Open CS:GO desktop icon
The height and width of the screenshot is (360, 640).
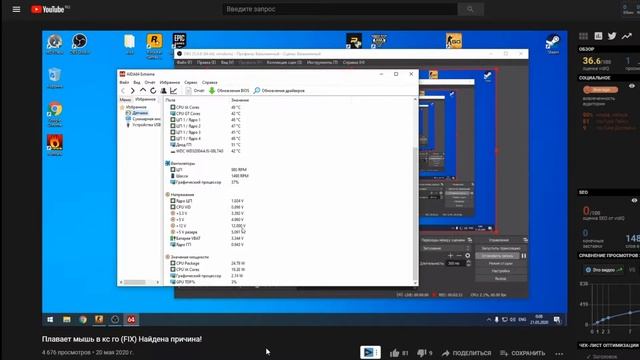454,41
